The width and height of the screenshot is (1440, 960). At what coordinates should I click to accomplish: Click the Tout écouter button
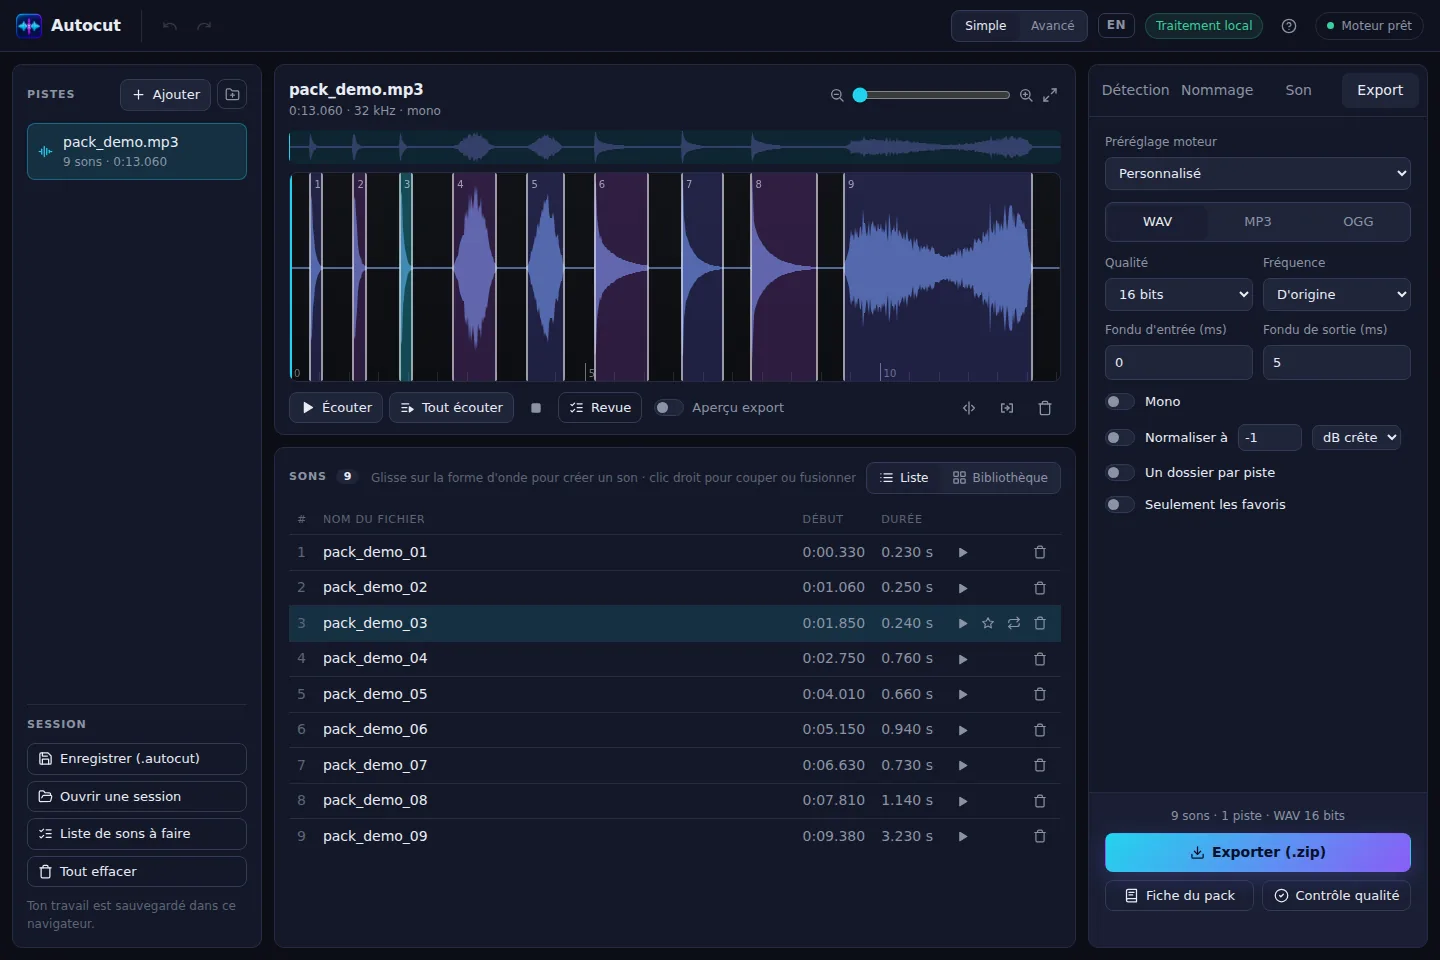point(451,408)
